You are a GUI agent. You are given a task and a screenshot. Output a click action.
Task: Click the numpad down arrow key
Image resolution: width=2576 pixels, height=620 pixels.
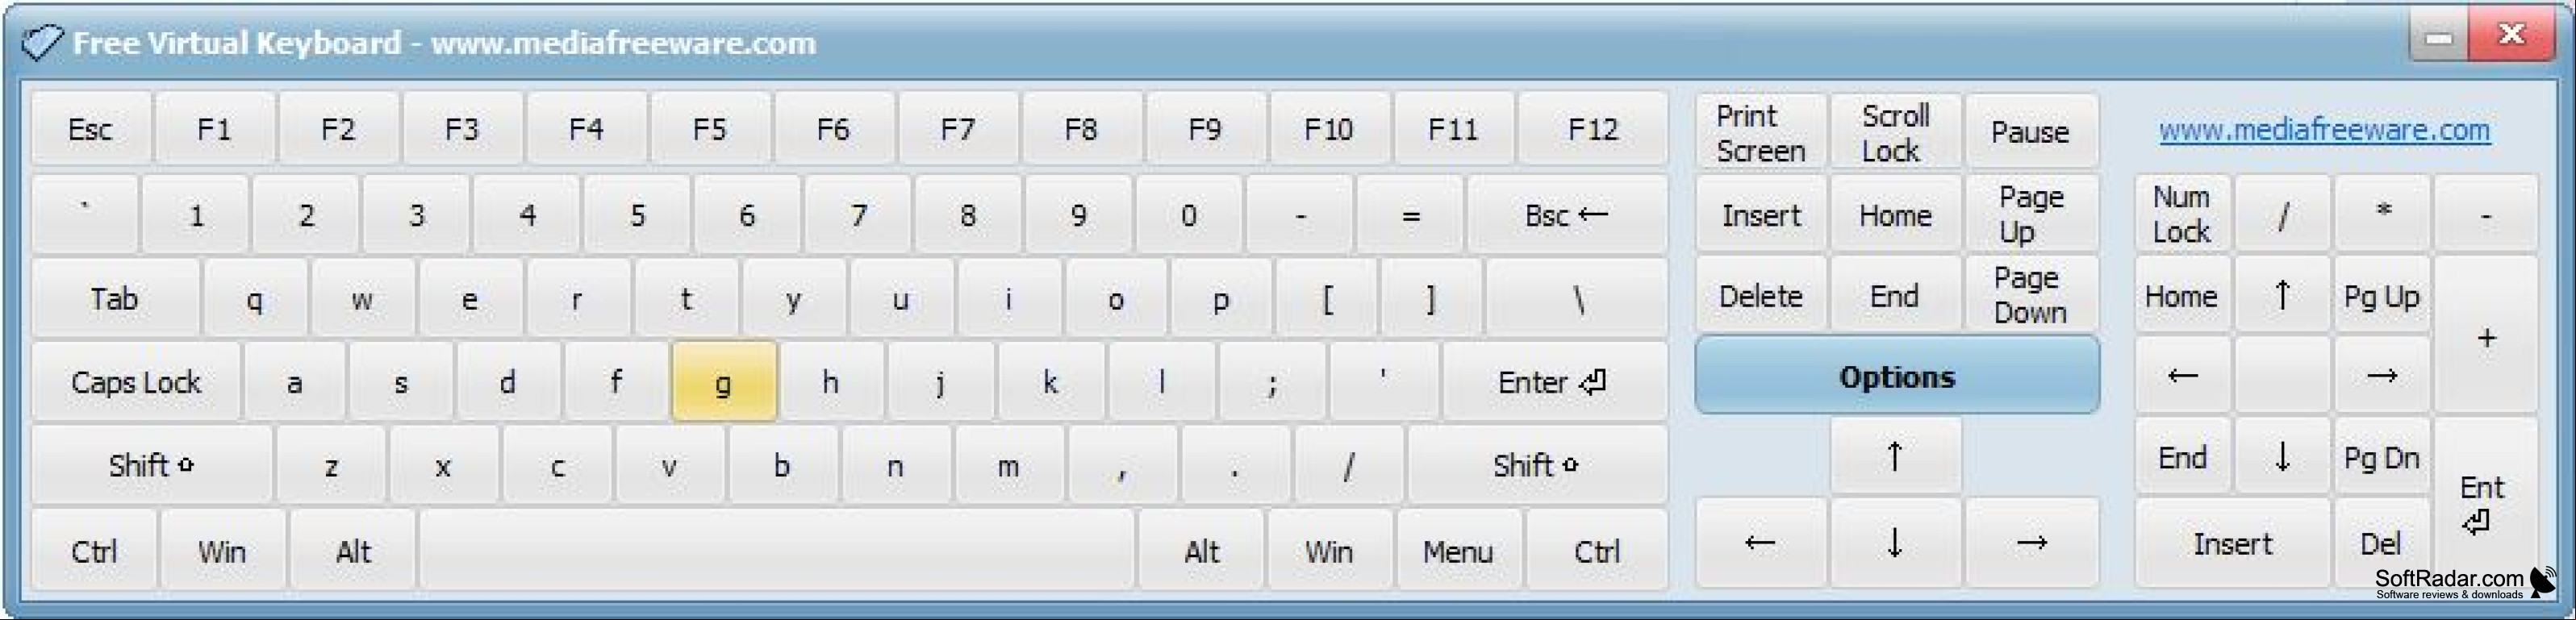2282,457
